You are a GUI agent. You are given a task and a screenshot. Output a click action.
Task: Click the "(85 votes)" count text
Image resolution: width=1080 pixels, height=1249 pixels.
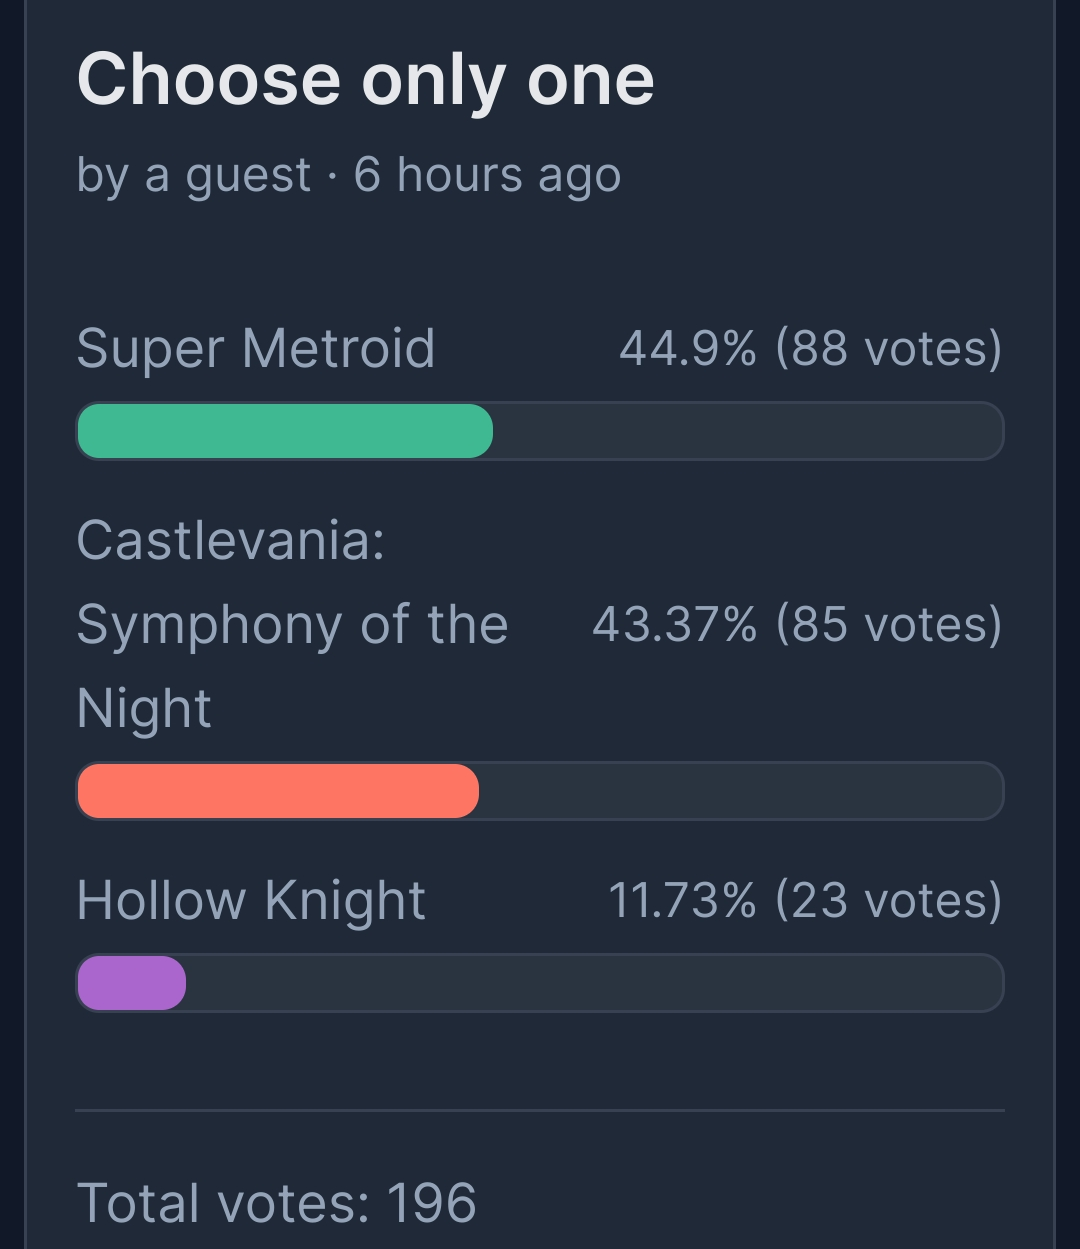tap(889, 625)
